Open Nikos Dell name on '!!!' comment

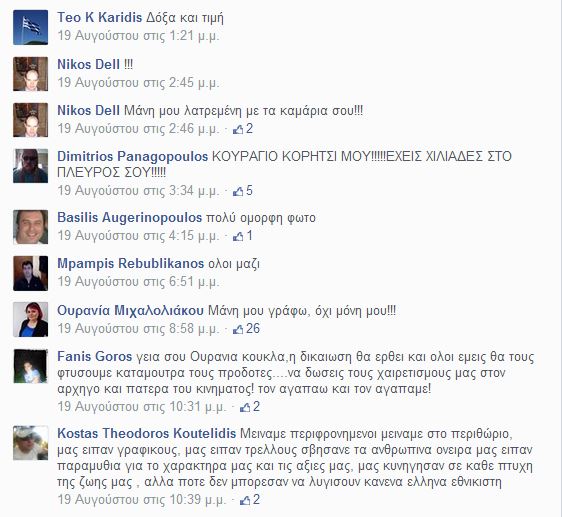89,65
